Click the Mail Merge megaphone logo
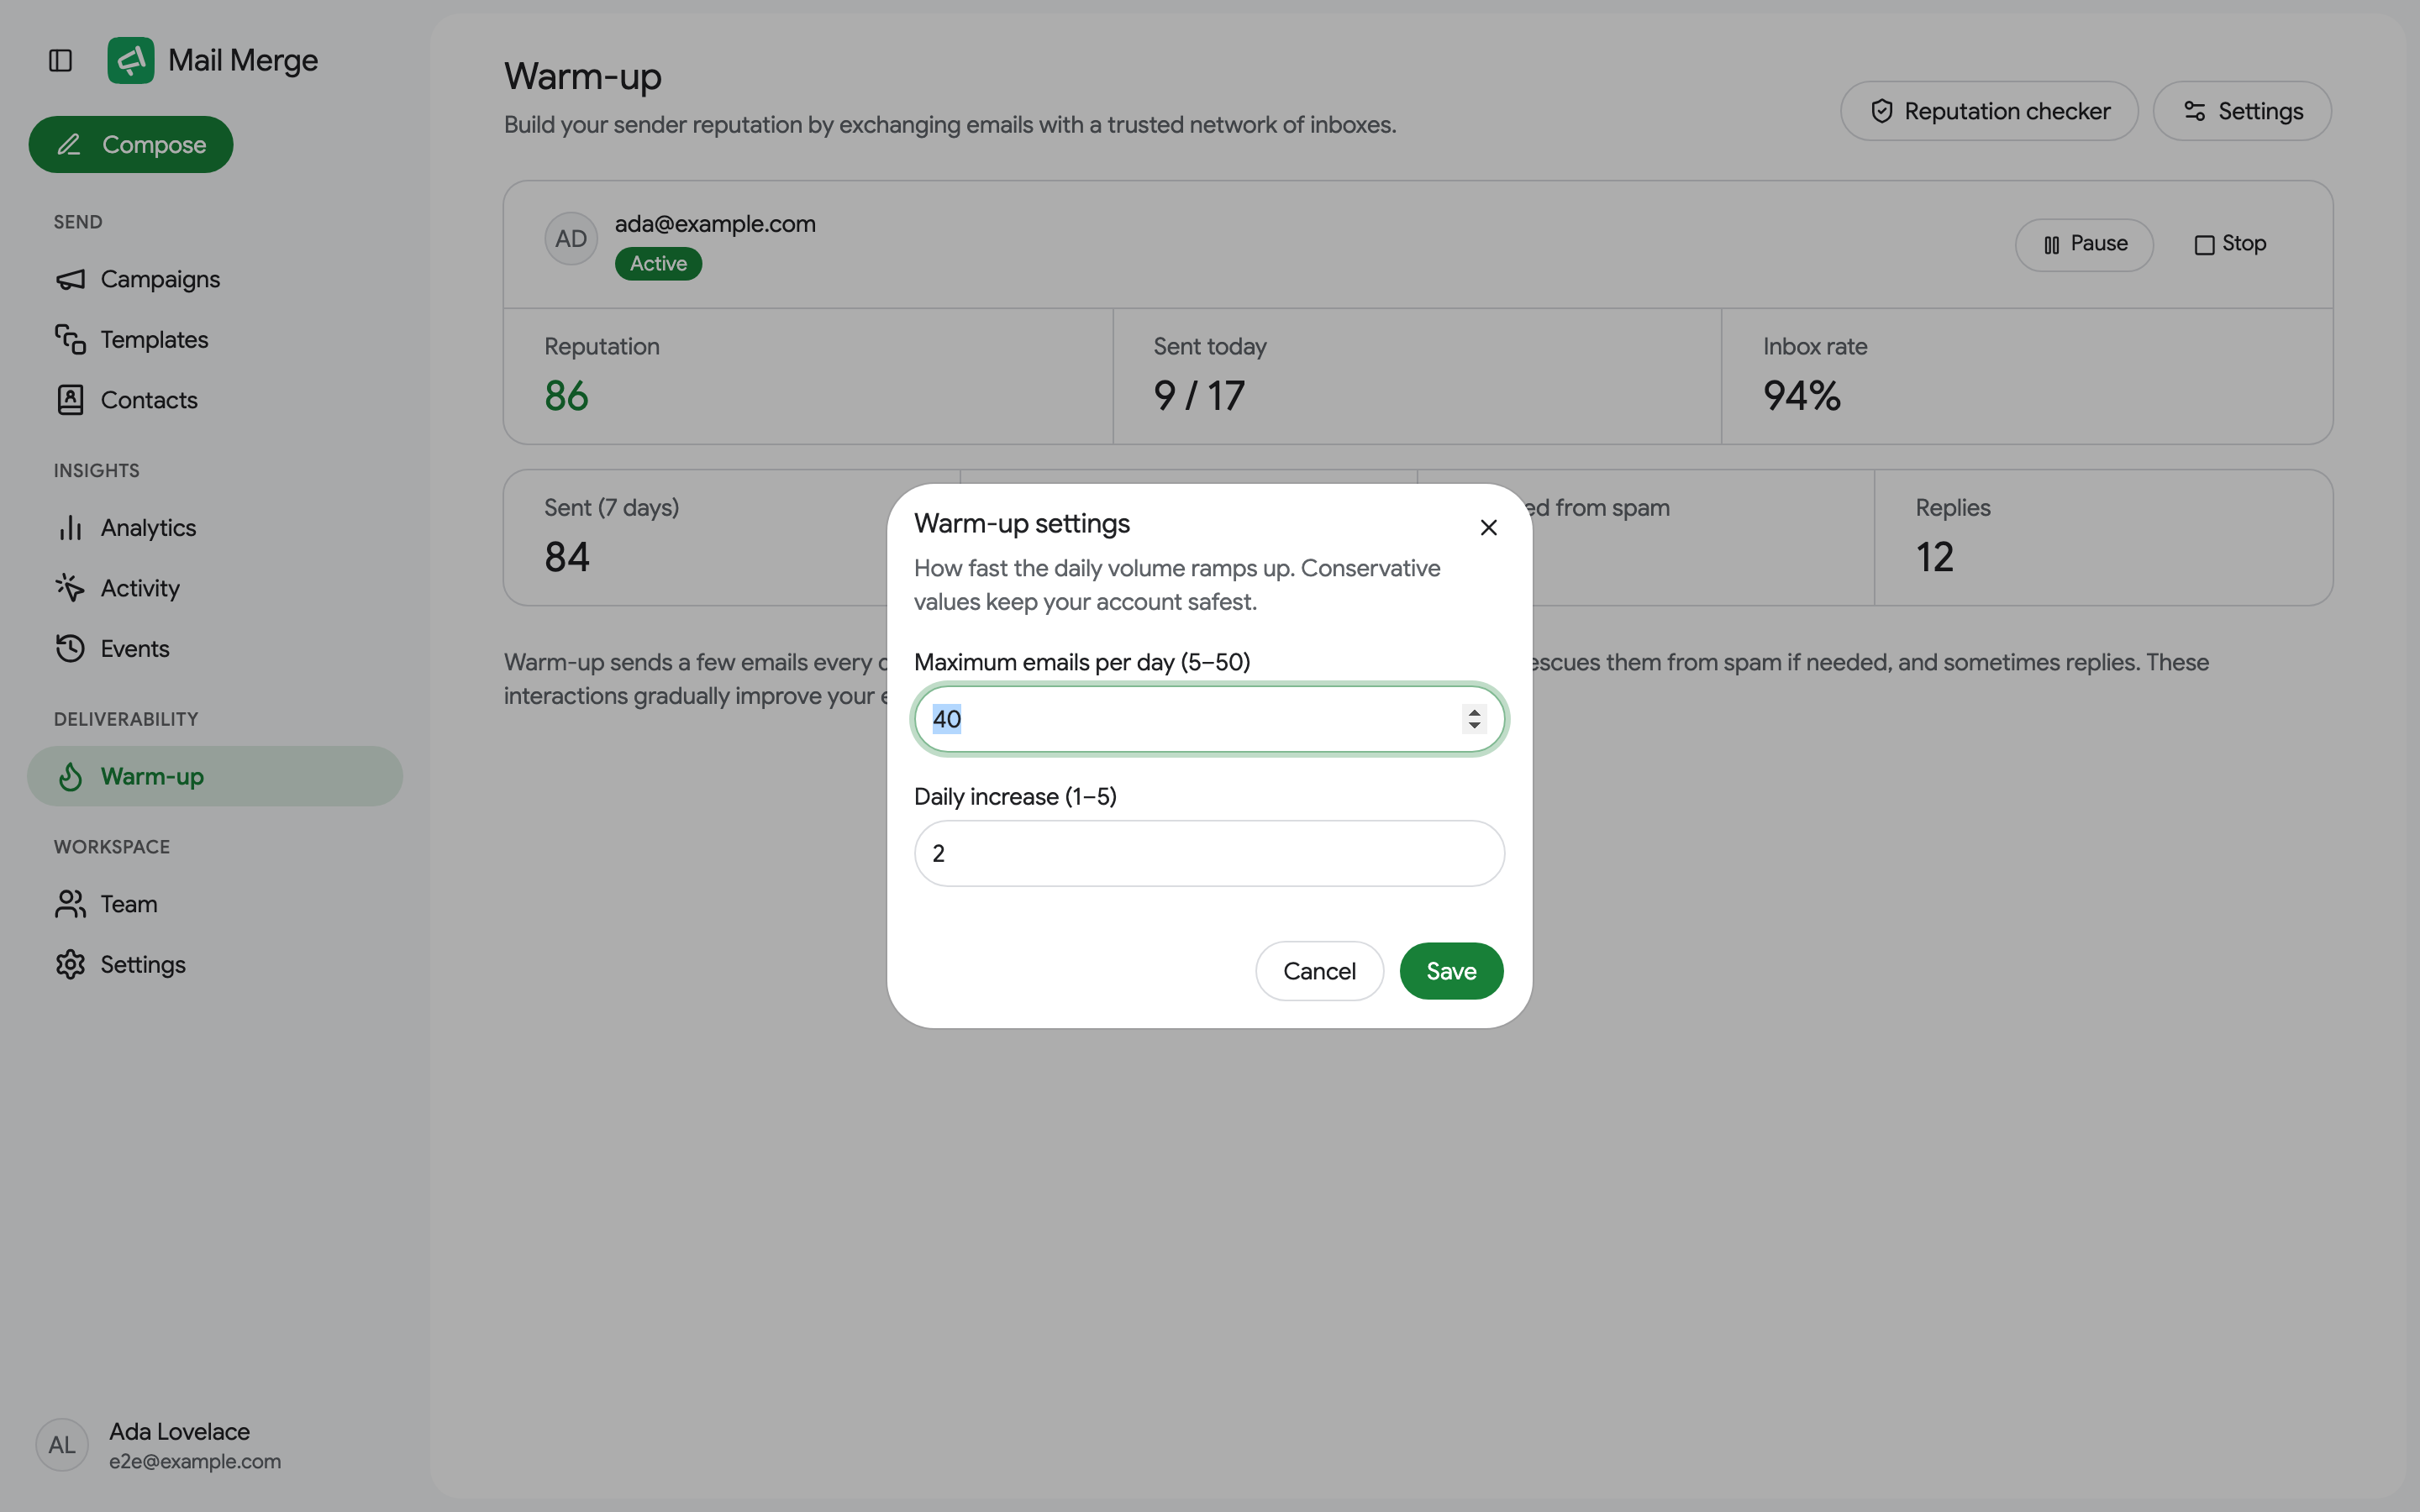The width and height of the screenshot is (2420, 1512). (131, 60)
